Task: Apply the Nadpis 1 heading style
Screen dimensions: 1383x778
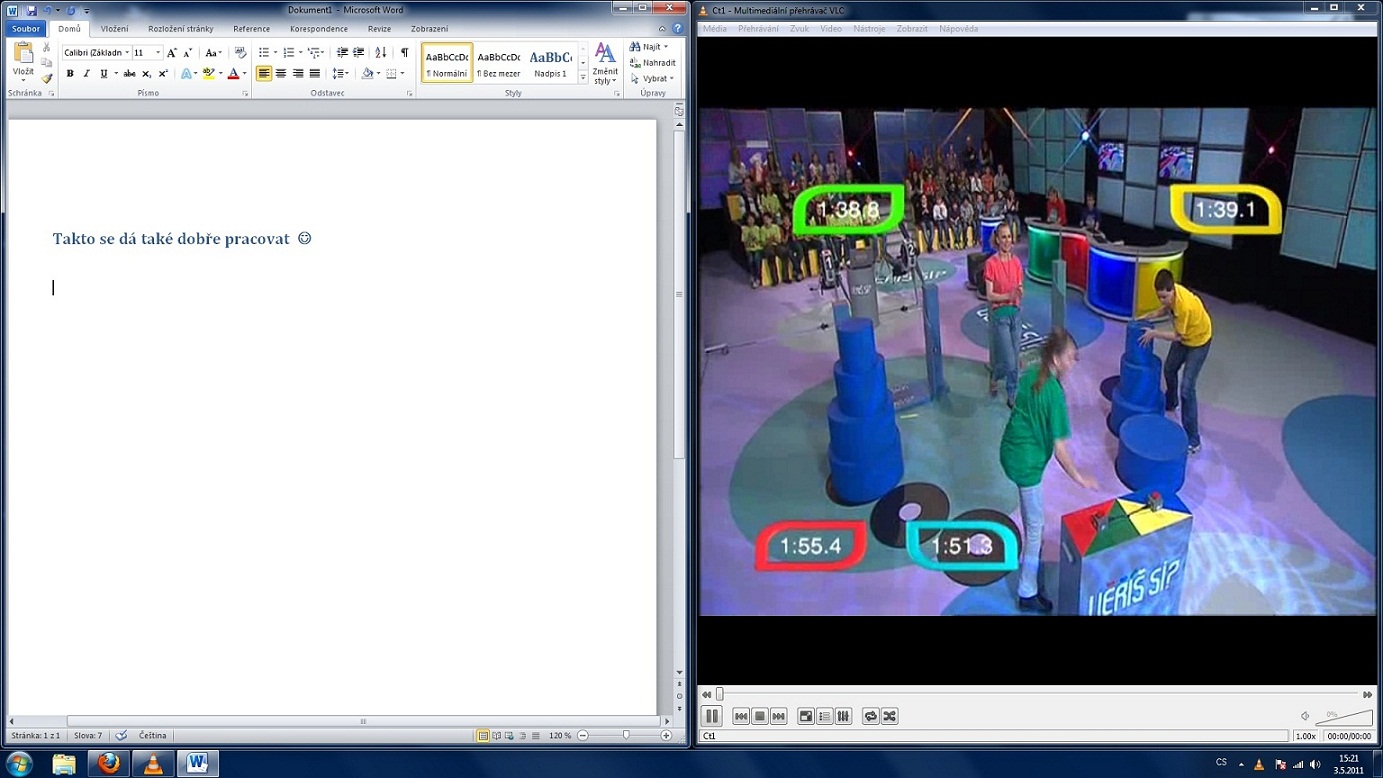Action: [x=550, y=63]
